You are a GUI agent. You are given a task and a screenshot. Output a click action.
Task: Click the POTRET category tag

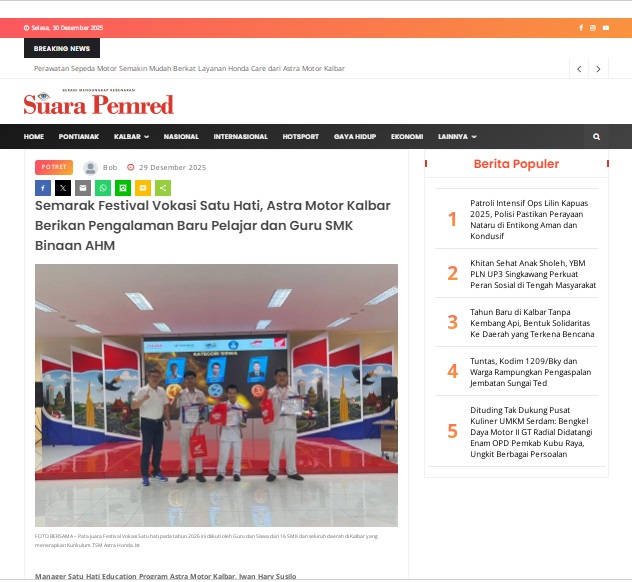54,168
